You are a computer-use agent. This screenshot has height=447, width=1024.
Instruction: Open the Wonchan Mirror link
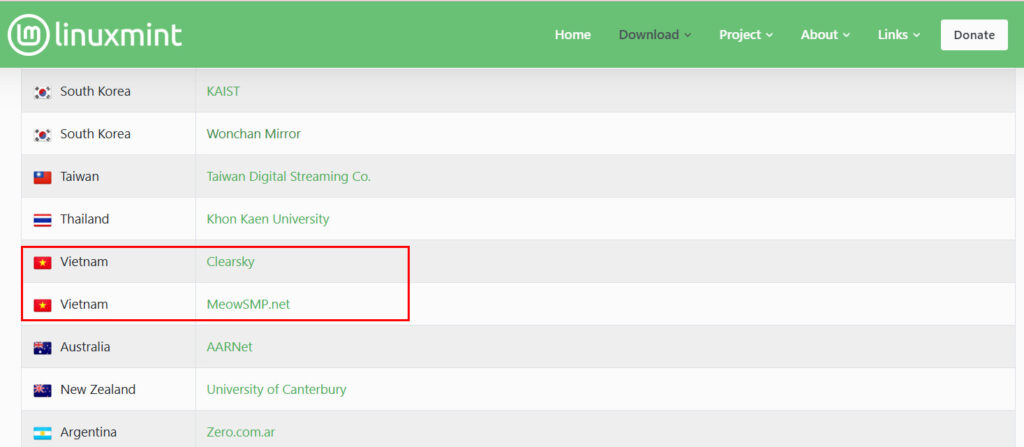253,134
